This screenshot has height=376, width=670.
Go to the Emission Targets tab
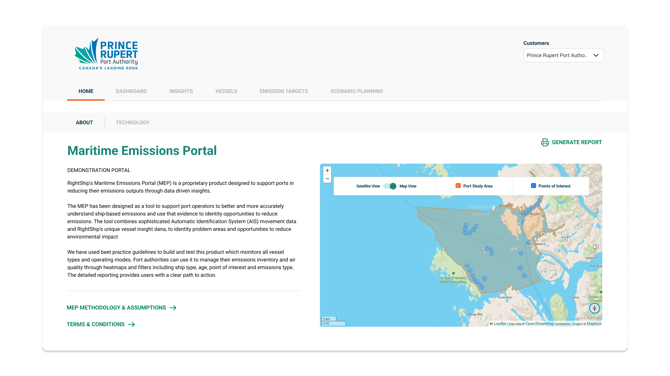[x=284, y=91]
